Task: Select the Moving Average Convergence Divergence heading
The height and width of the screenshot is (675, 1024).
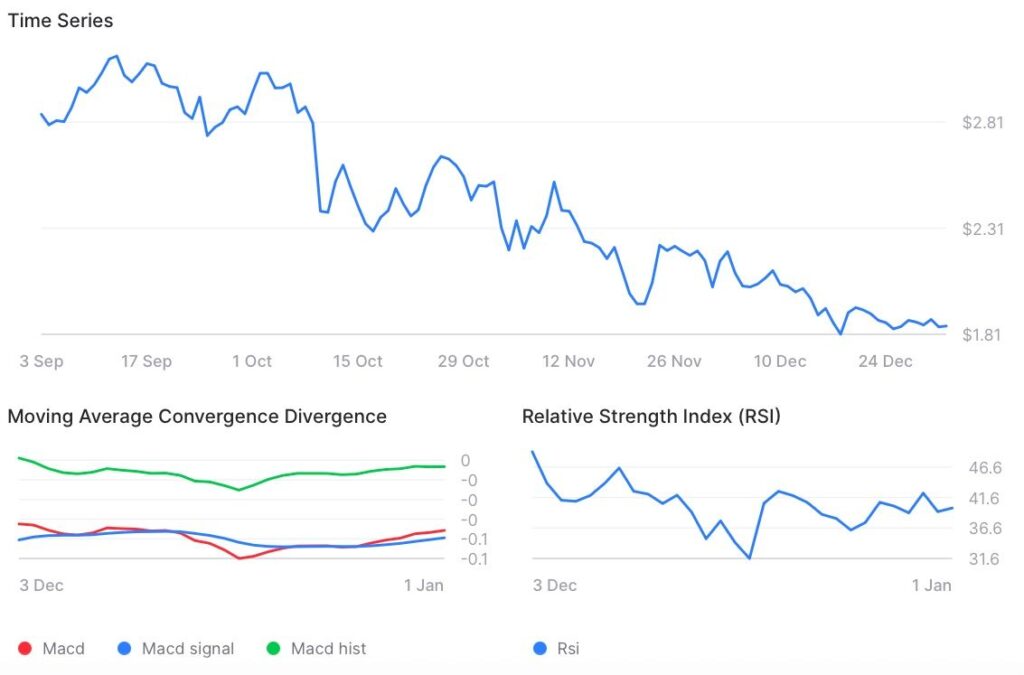Action: point(197,416)
